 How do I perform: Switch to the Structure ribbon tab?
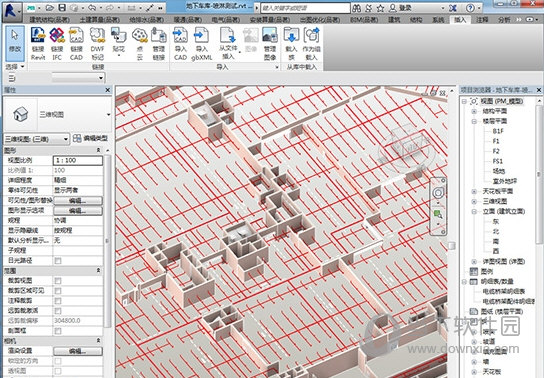pyautogui.click(x=416, y=20)
